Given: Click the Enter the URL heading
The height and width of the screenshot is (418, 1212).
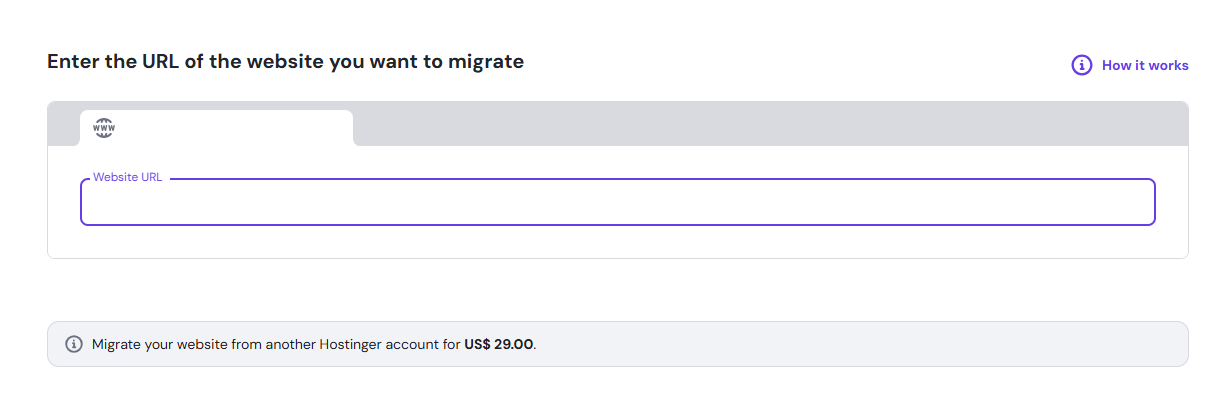Looking at the screenshot, I should click(285, 62).
